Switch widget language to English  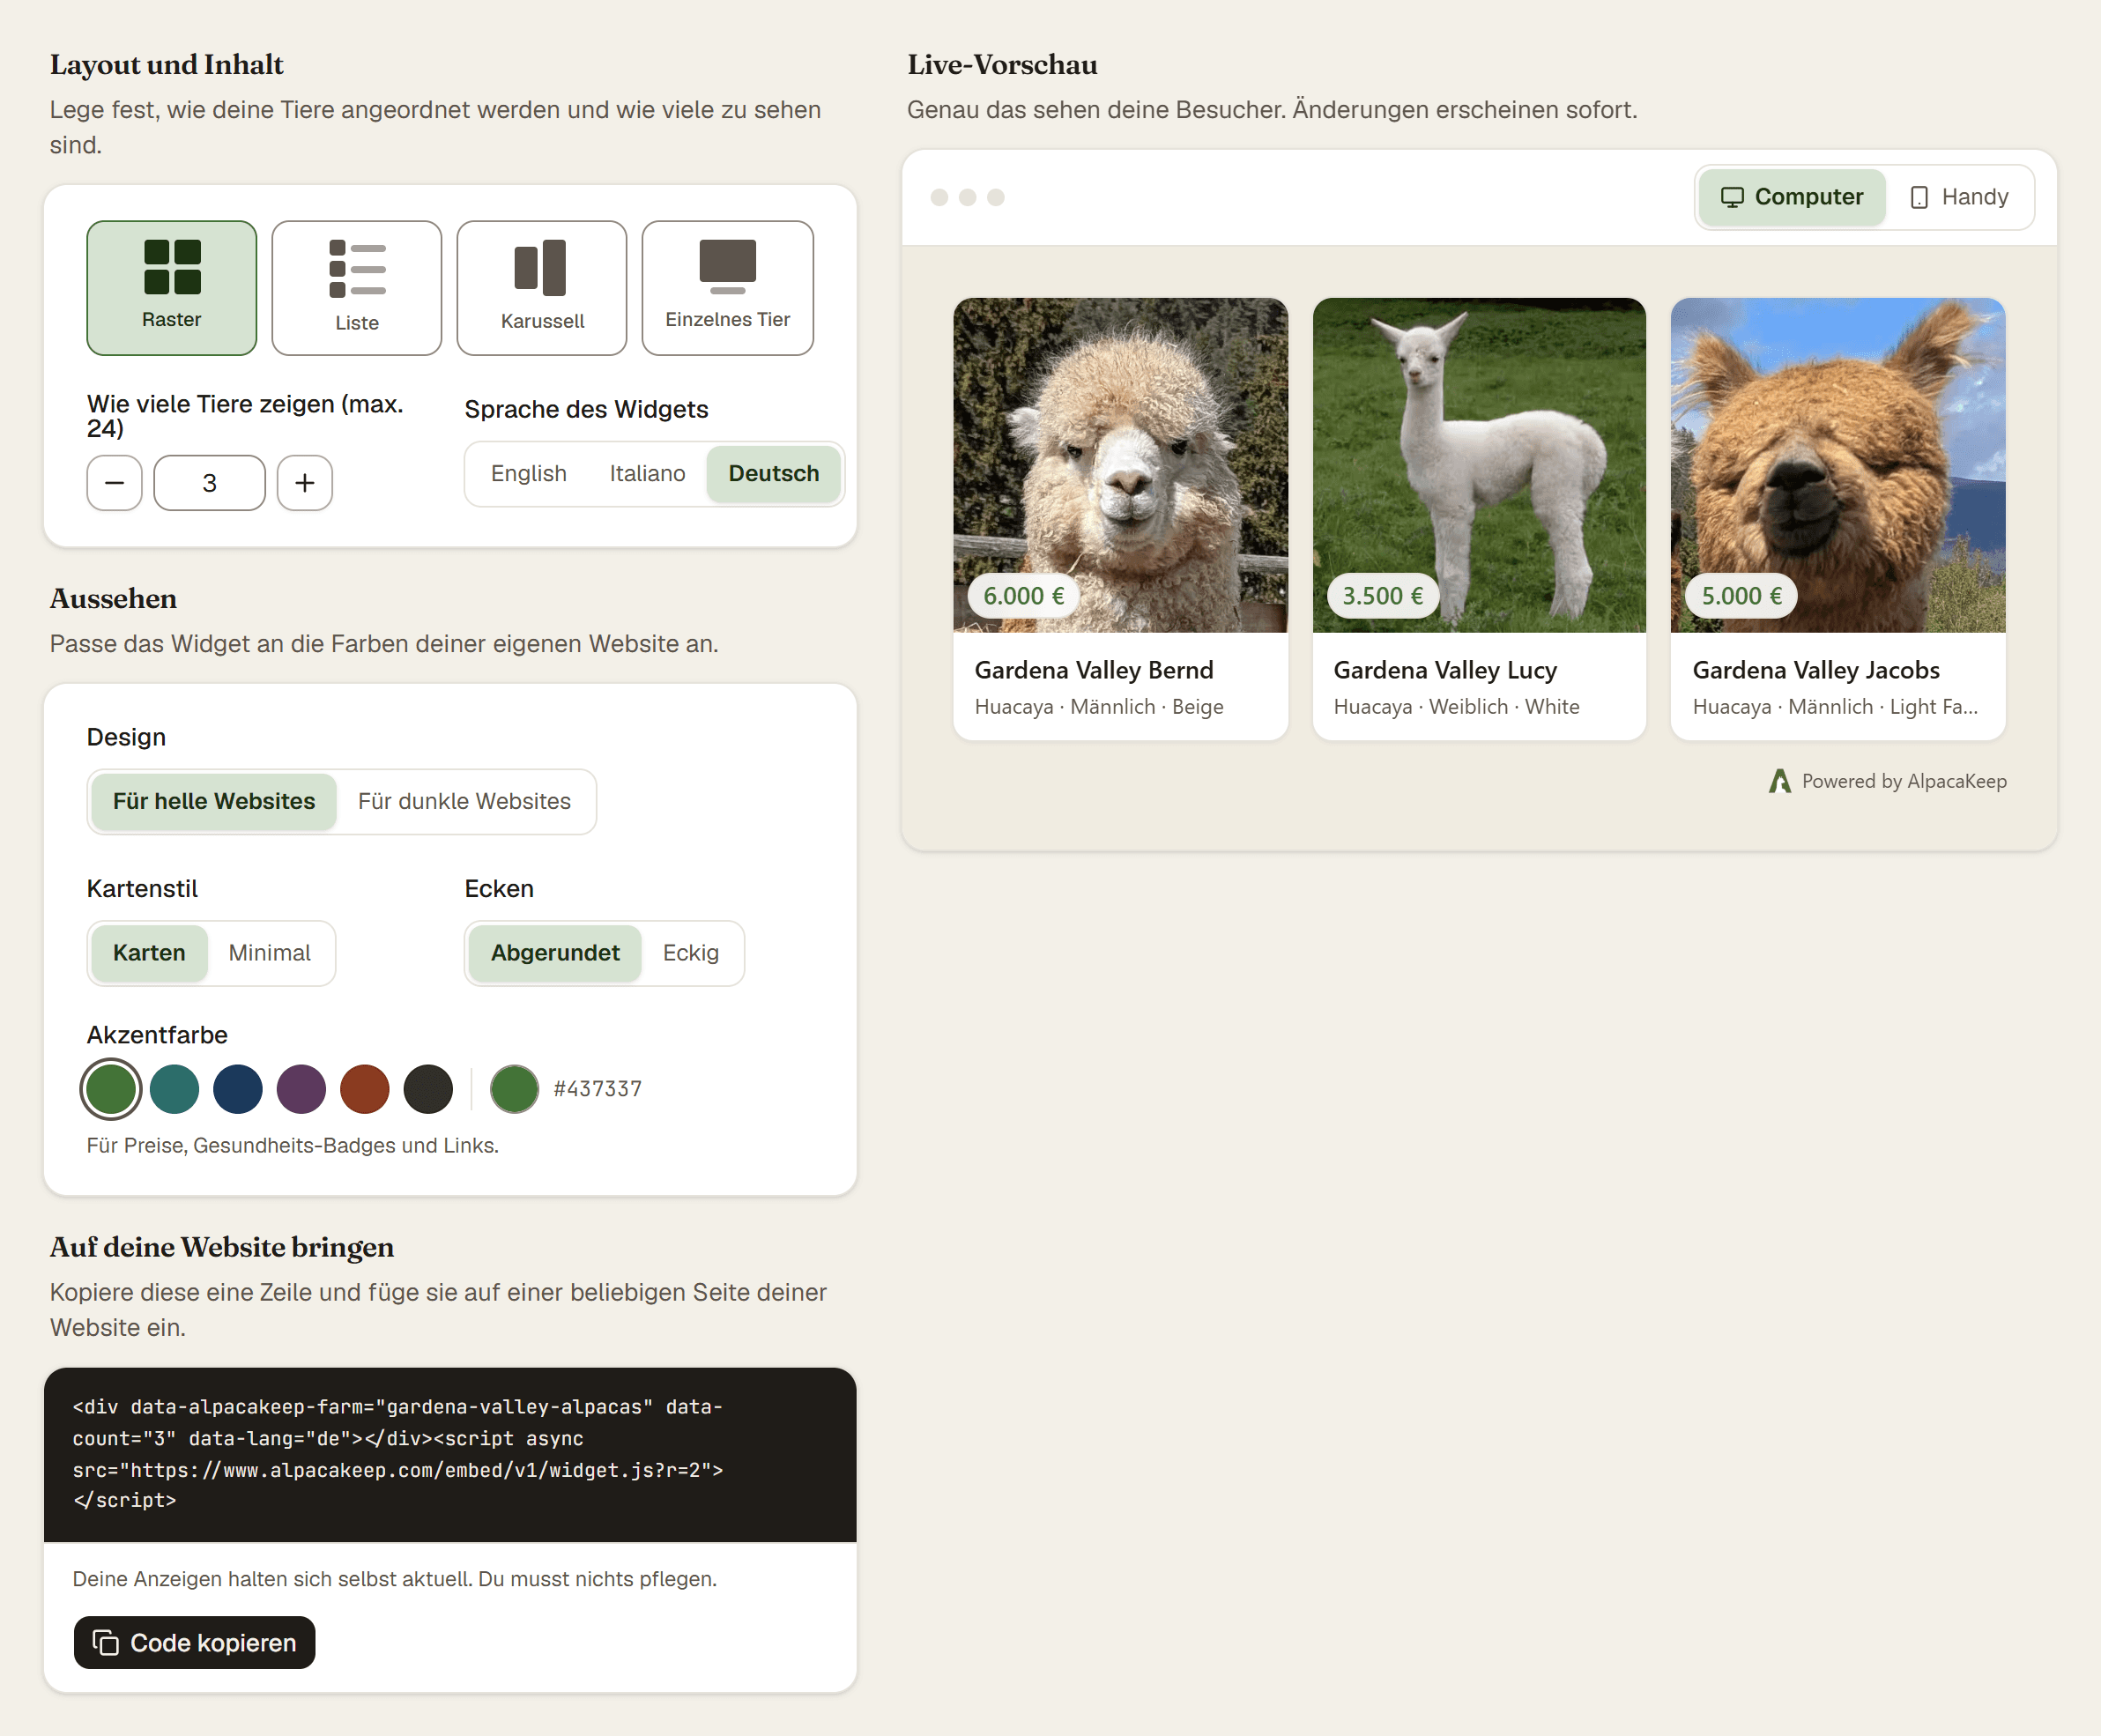pyautogui.click(x=528, y=474)
